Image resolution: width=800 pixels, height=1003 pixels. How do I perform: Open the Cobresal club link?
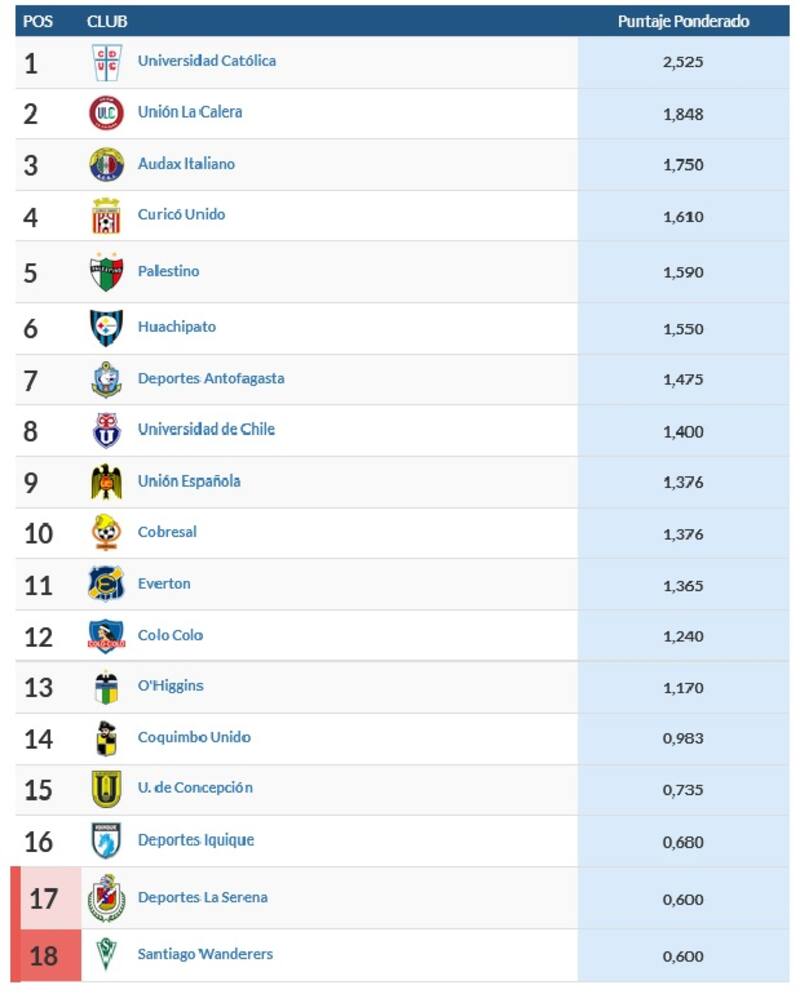(167, 532)
